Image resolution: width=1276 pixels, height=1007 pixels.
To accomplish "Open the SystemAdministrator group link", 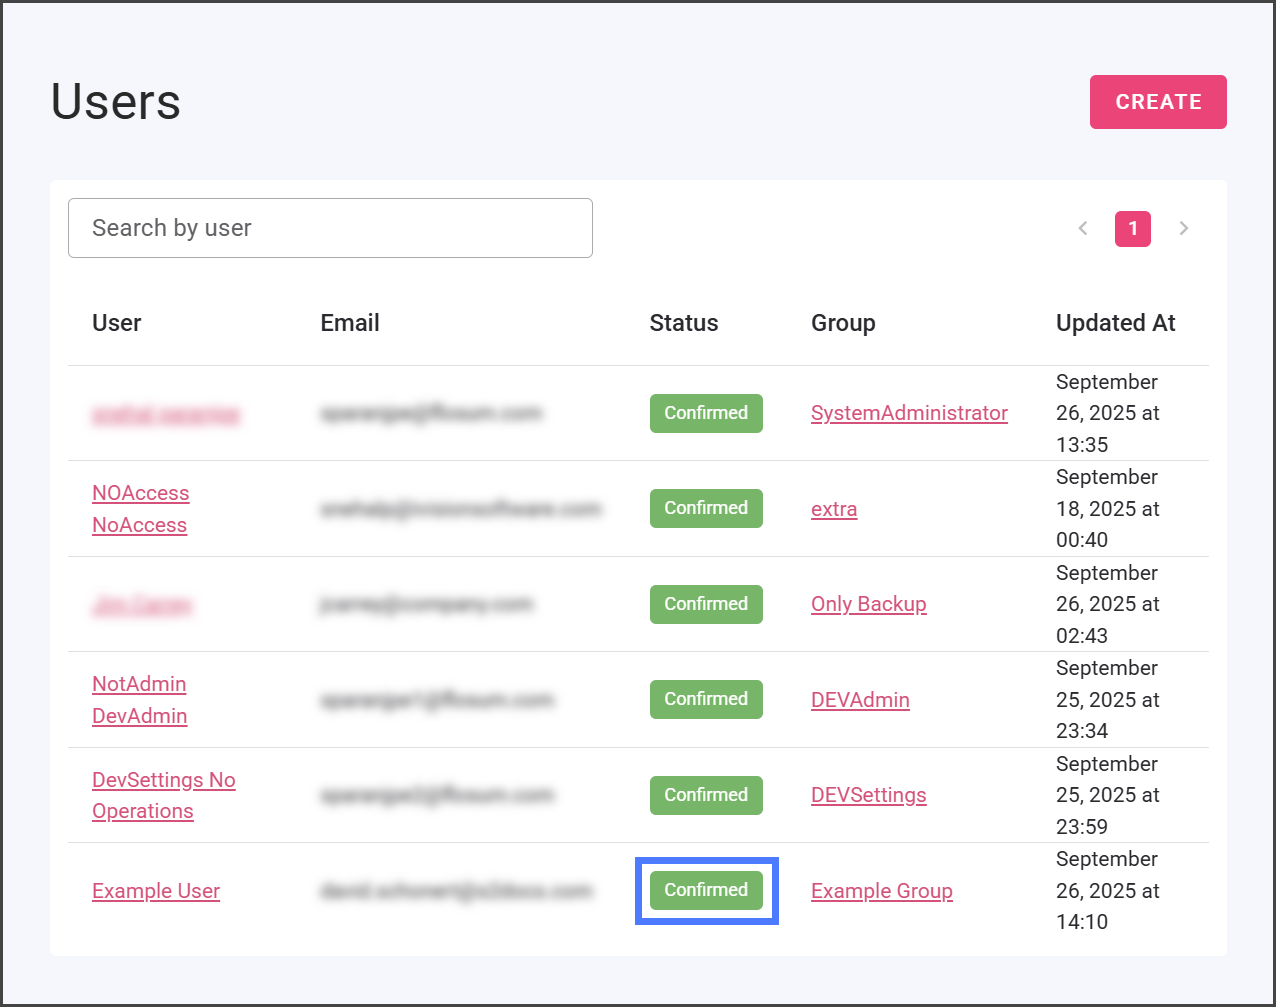I will tap(909, 413).
